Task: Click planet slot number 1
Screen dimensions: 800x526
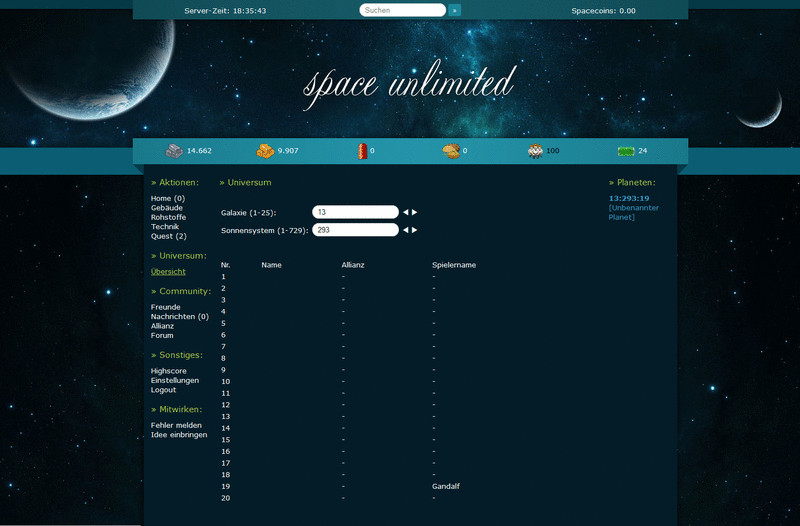Action: click(x=223, y=277)
